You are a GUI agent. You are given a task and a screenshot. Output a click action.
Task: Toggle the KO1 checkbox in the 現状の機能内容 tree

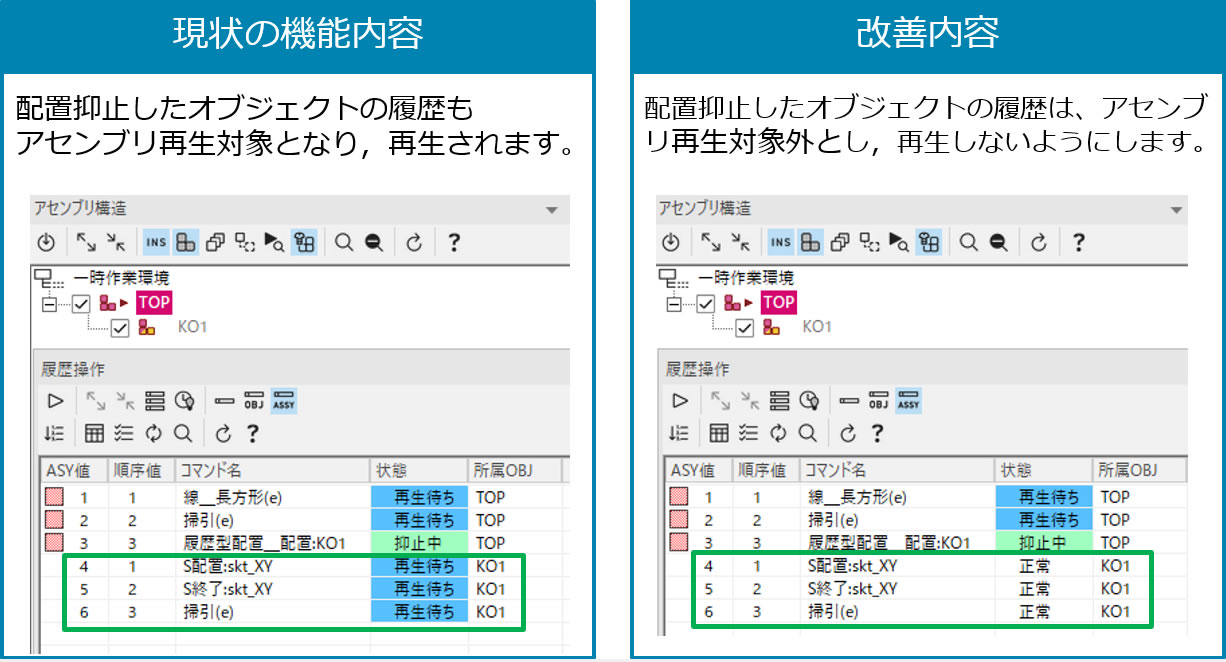[120, 327]
